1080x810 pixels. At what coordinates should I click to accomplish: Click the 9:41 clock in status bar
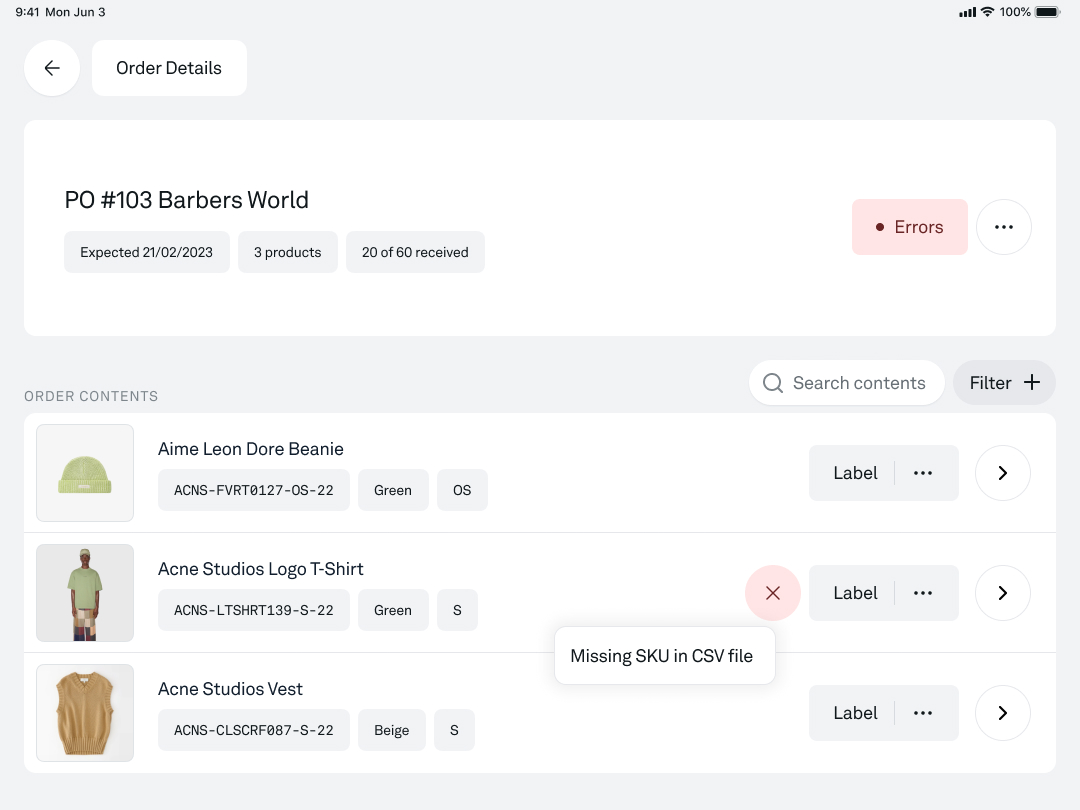click(x=28, y=12)
